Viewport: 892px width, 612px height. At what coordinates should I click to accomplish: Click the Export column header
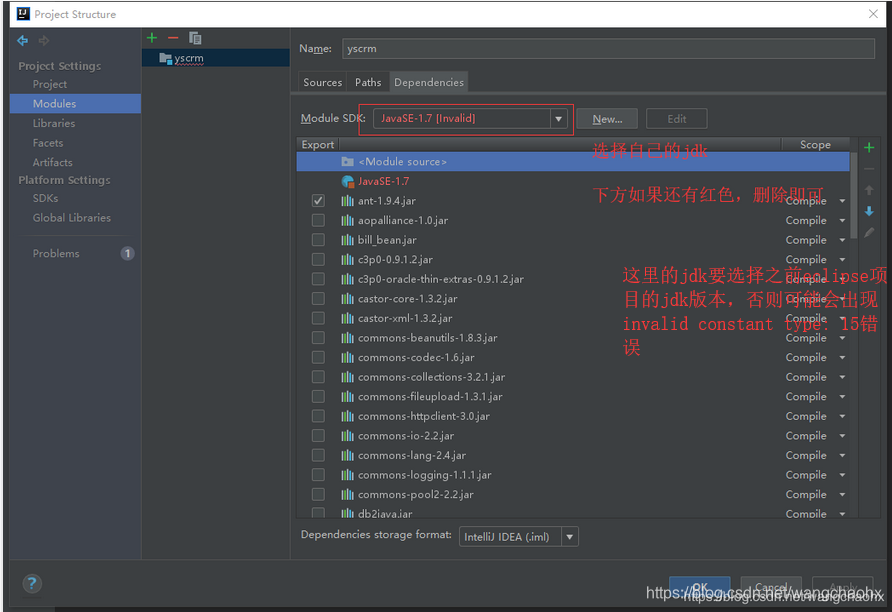[x=317, y=144]
